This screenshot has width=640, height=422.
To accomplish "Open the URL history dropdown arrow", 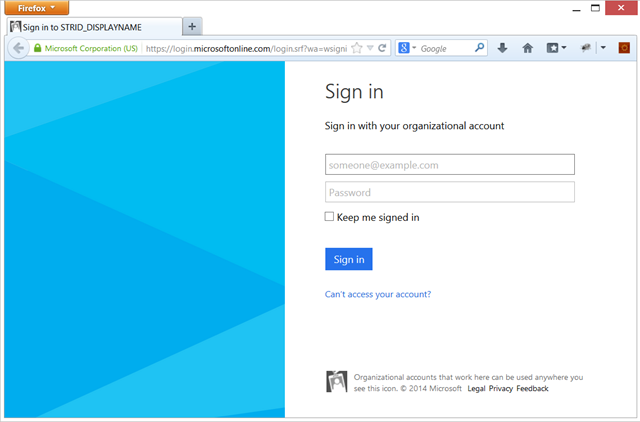I will pyautogui.click(x=370, y=48).
